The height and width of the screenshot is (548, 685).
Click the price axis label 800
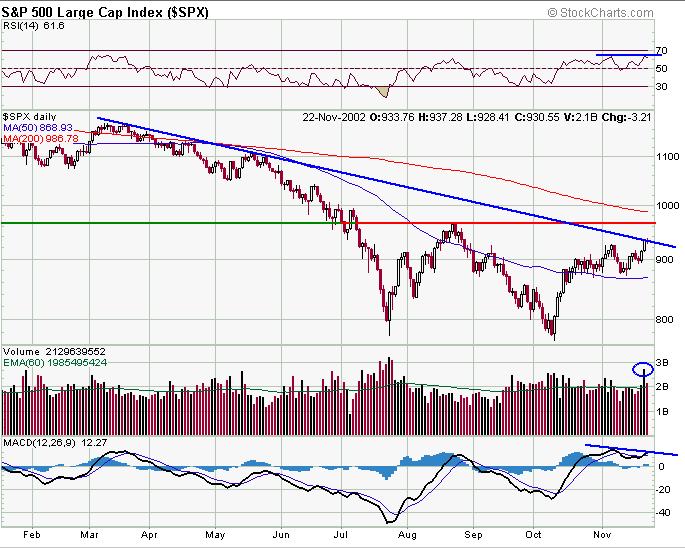point(664,319)
